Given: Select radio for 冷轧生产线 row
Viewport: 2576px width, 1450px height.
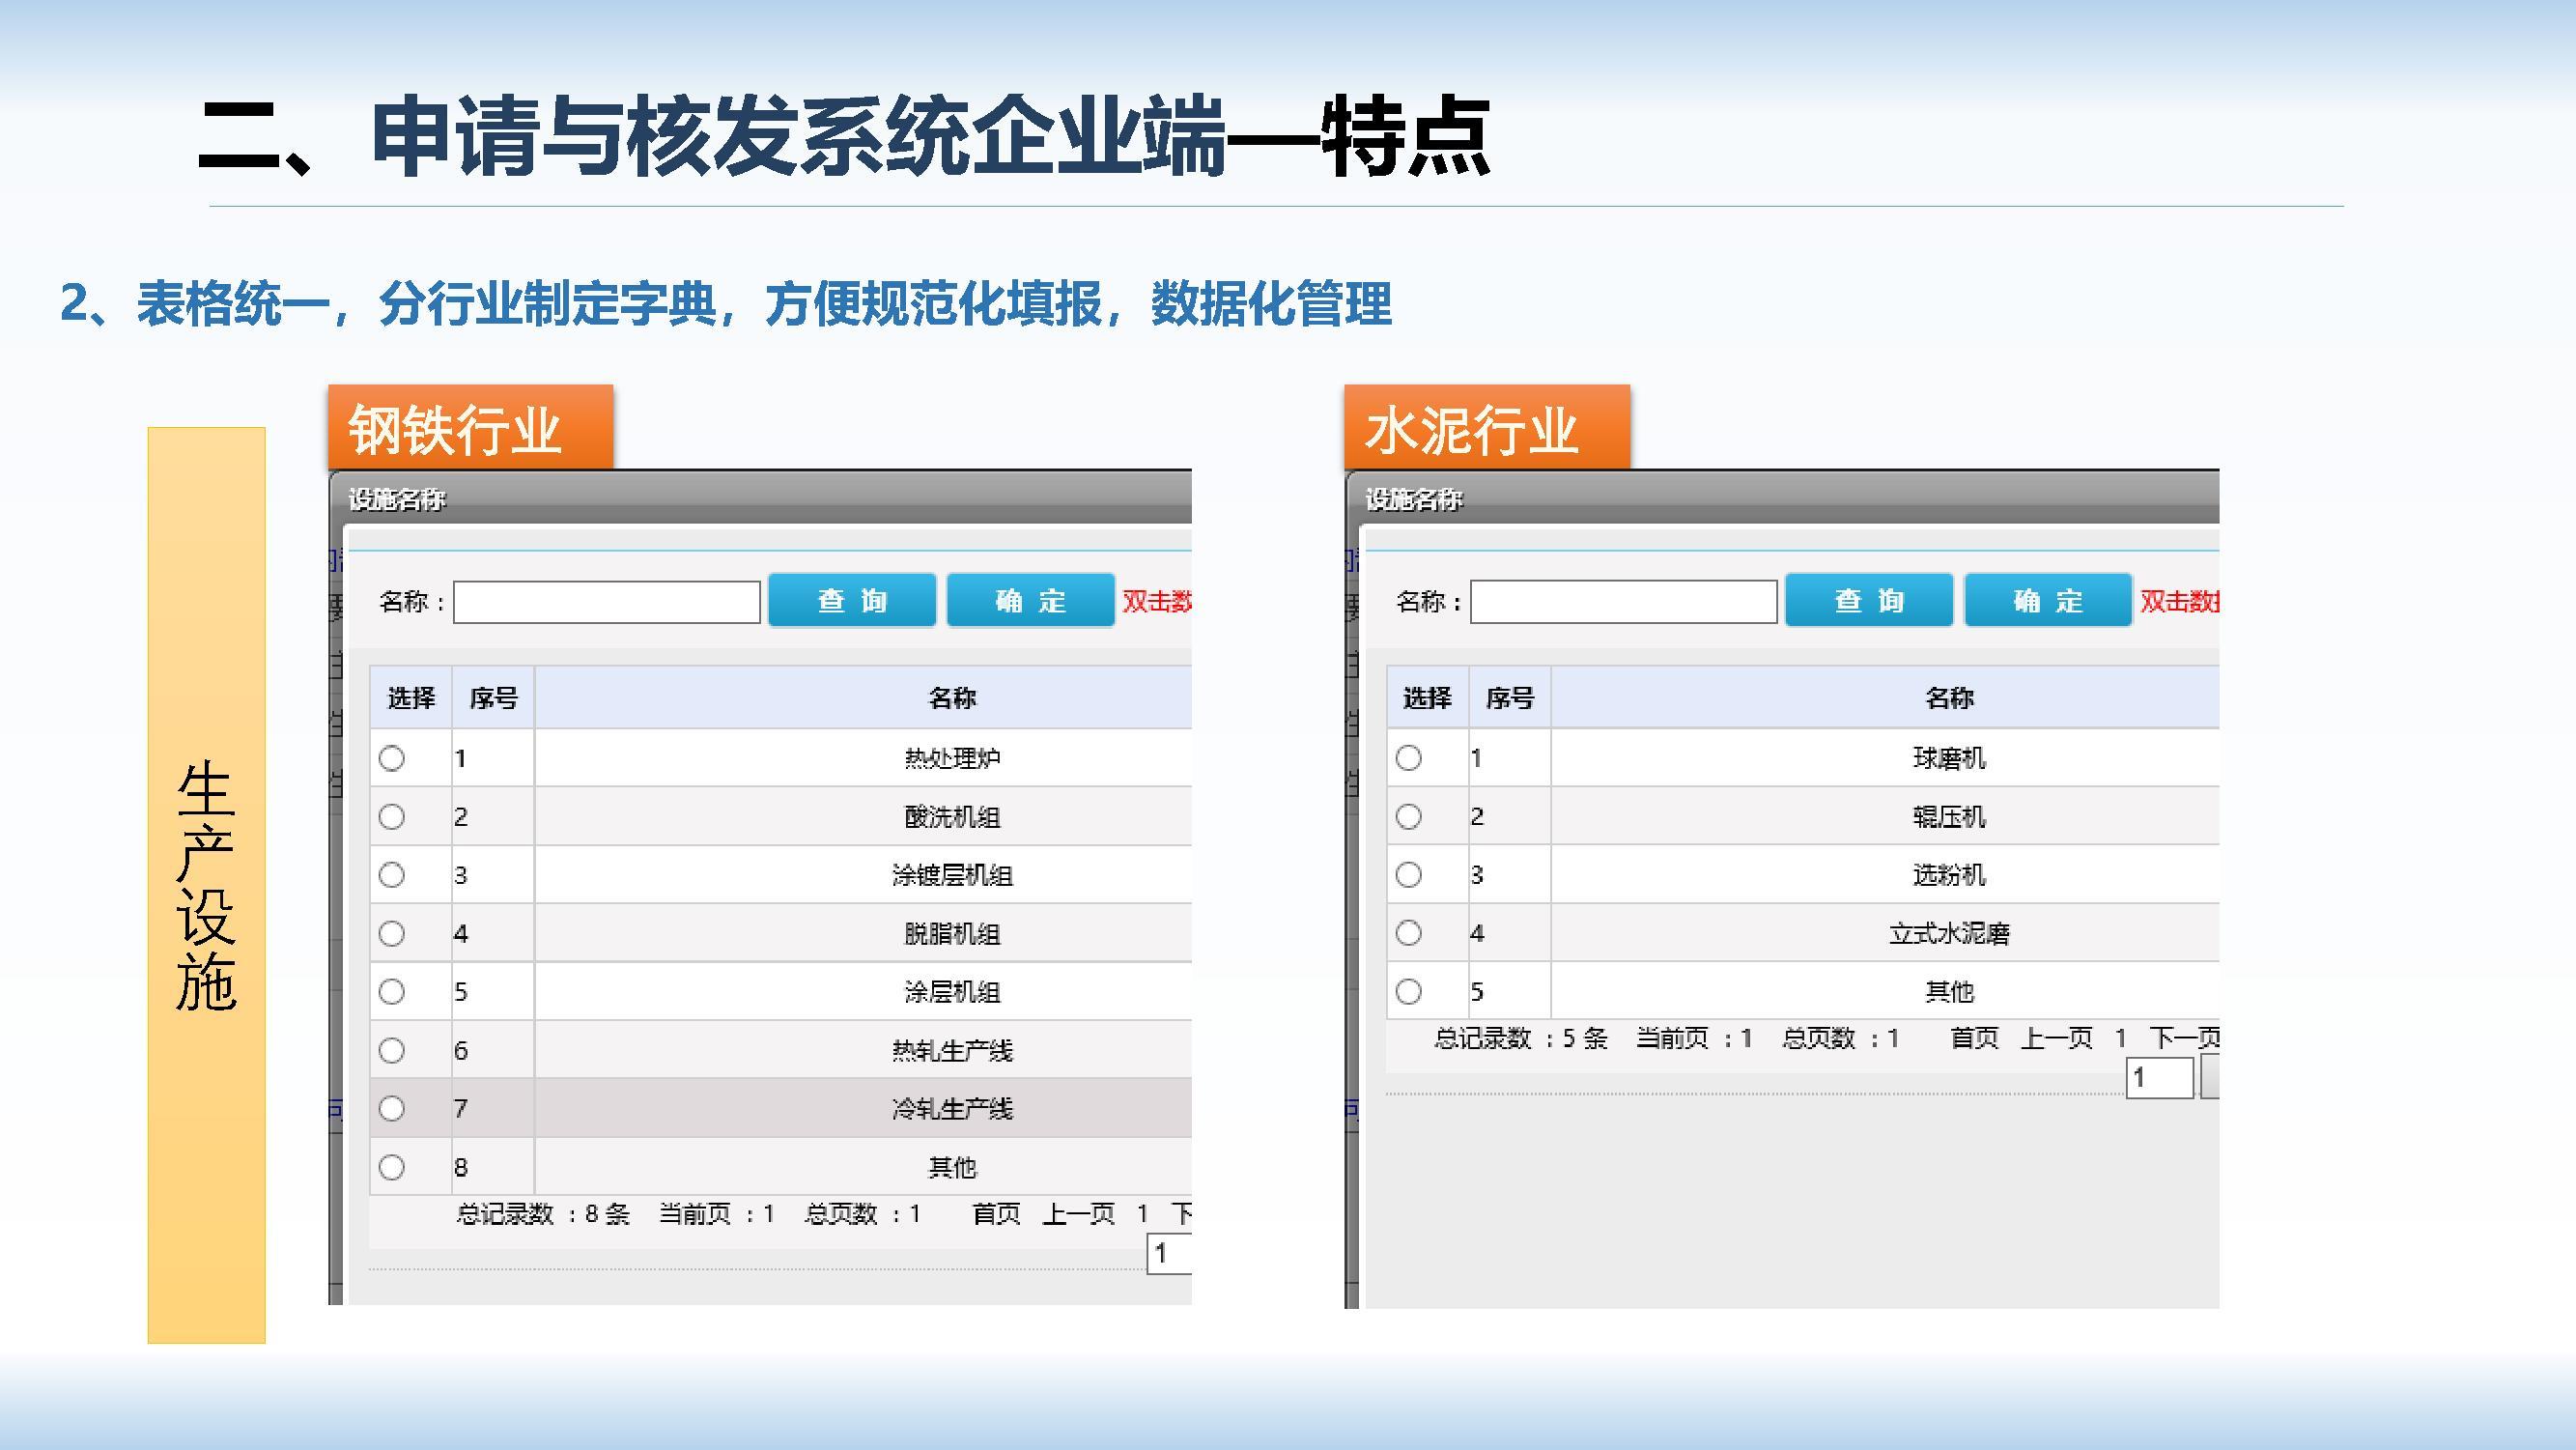Looking at the screenshot, I should pos(392,1108).
